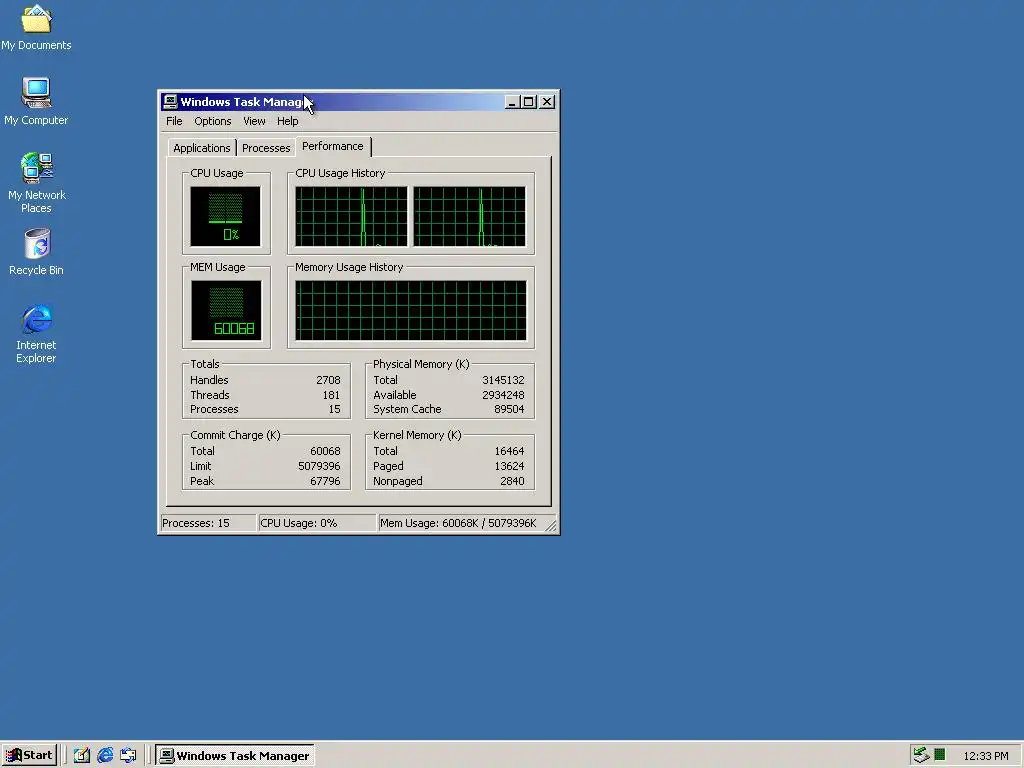1024x768 pixels.
Task: Open the Help menu
Action: (287, 121)
